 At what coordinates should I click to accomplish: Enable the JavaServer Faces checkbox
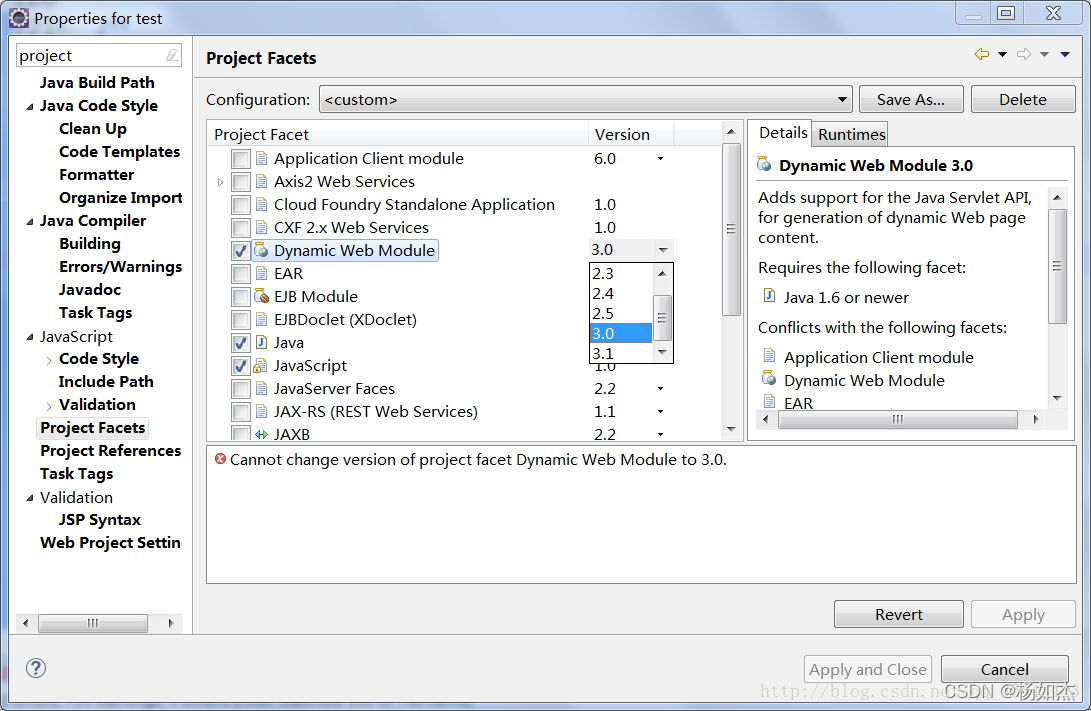pos(241,389)
